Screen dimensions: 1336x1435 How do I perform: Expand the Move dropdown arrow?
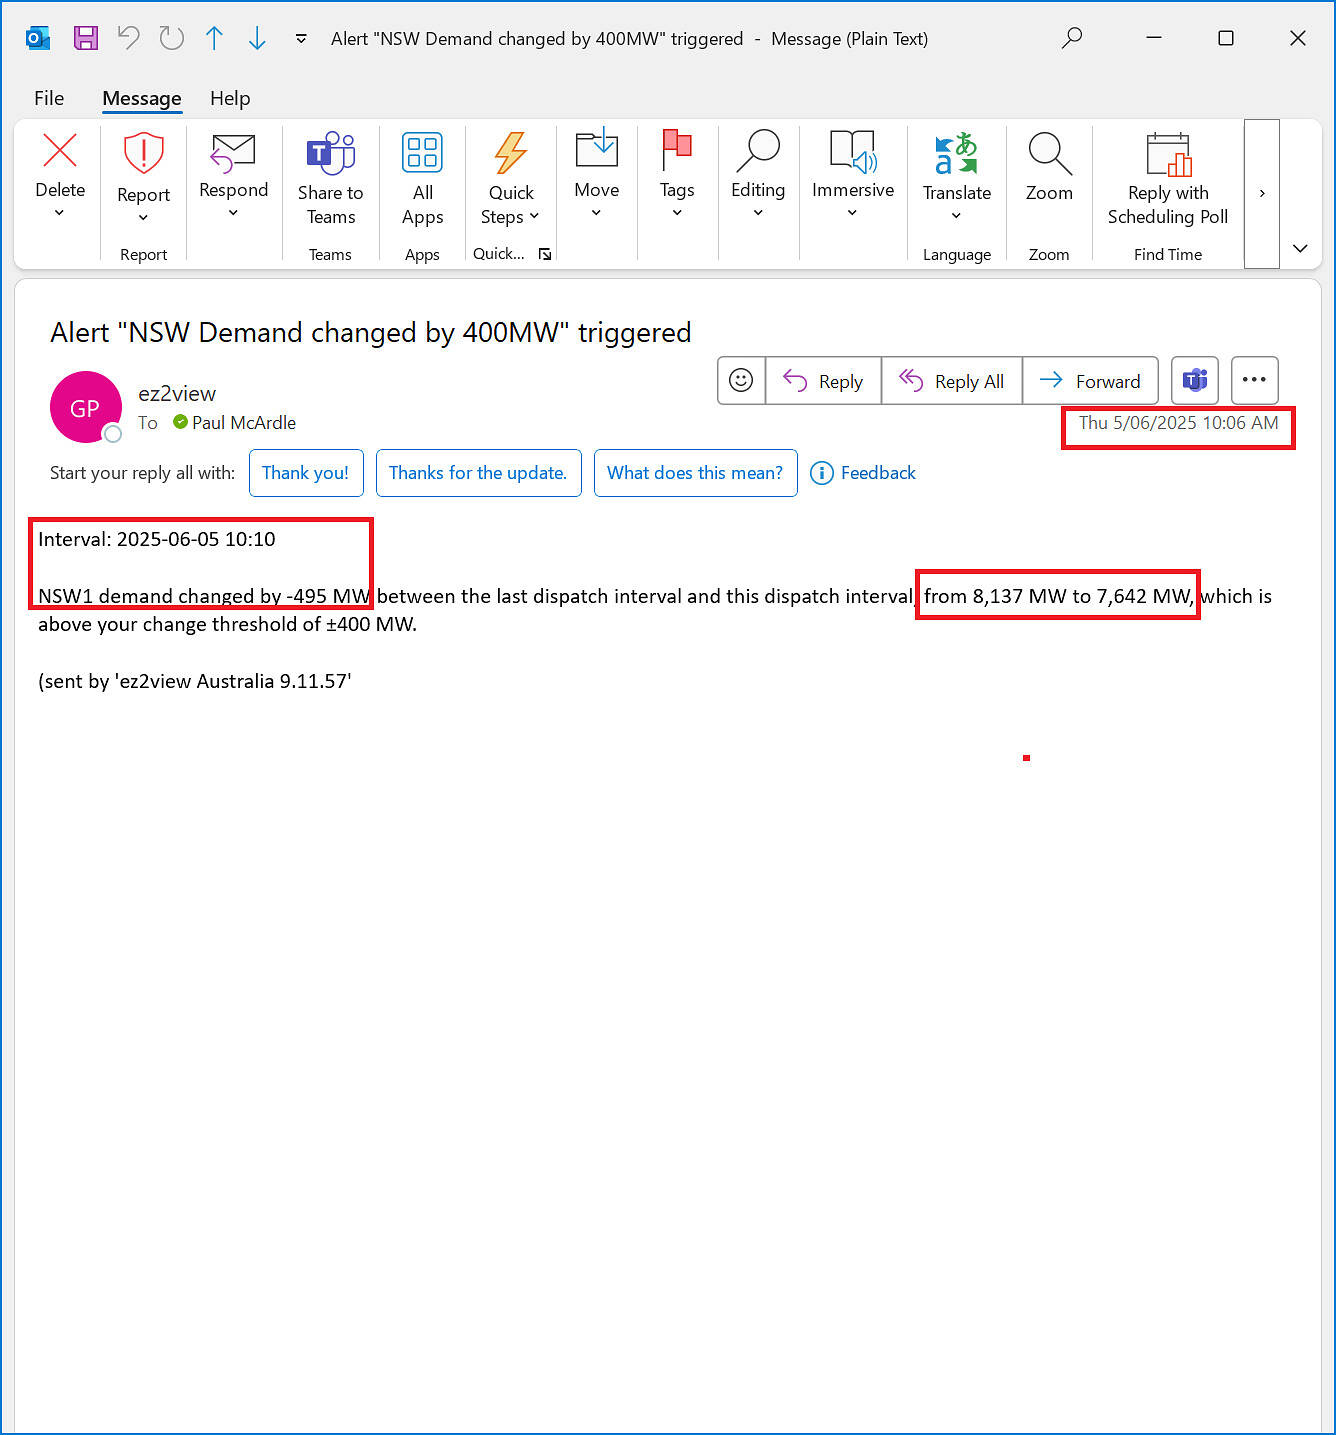pyautogui.click(x=597, y=213)
